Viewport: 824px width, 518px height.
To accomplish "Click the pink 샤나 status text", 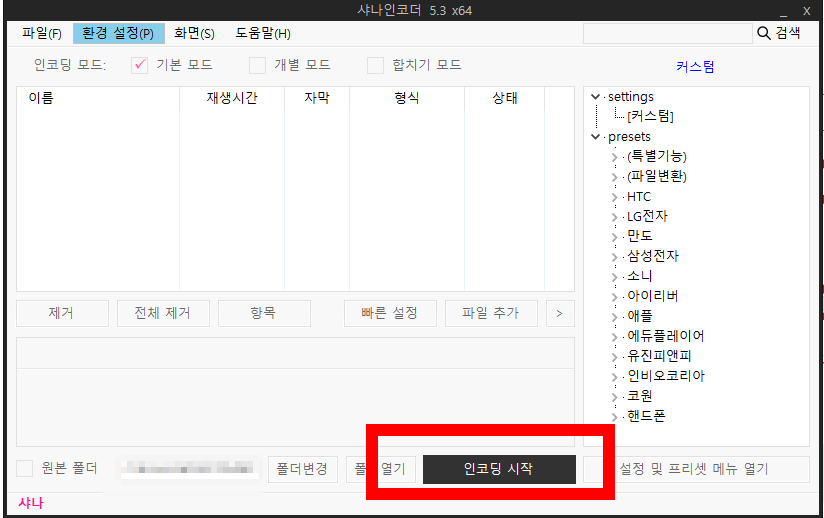I will tap(31, 503).
